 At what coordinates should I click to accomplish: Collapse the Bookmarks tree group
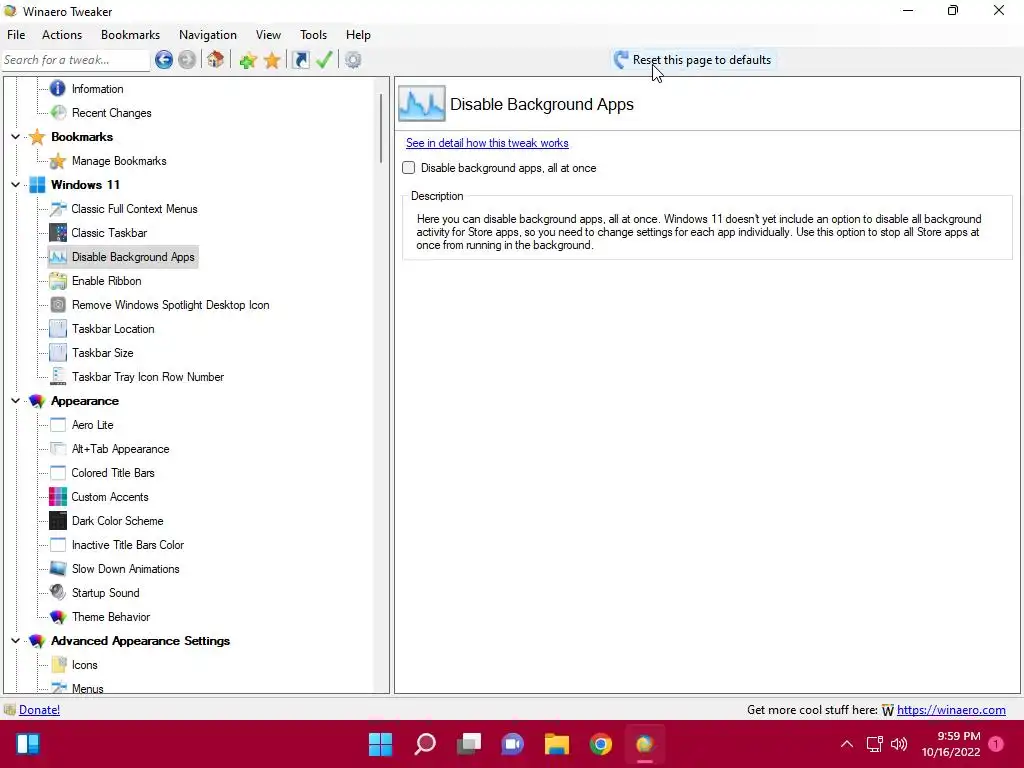click(15, 136)
